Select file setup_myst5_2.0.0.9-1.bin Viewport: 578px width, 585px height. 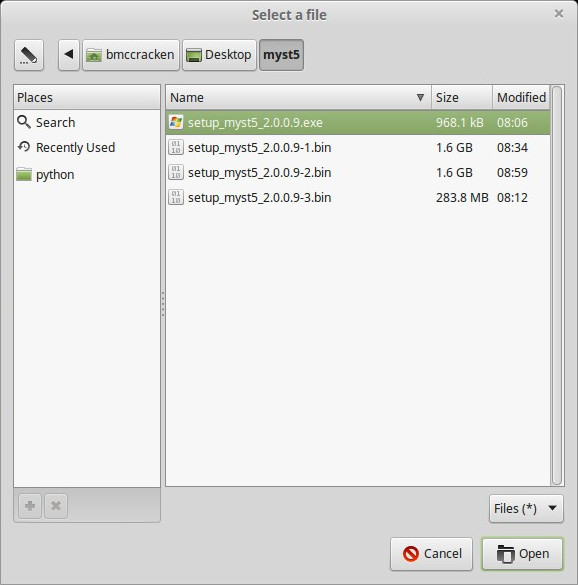click(358, 147)
